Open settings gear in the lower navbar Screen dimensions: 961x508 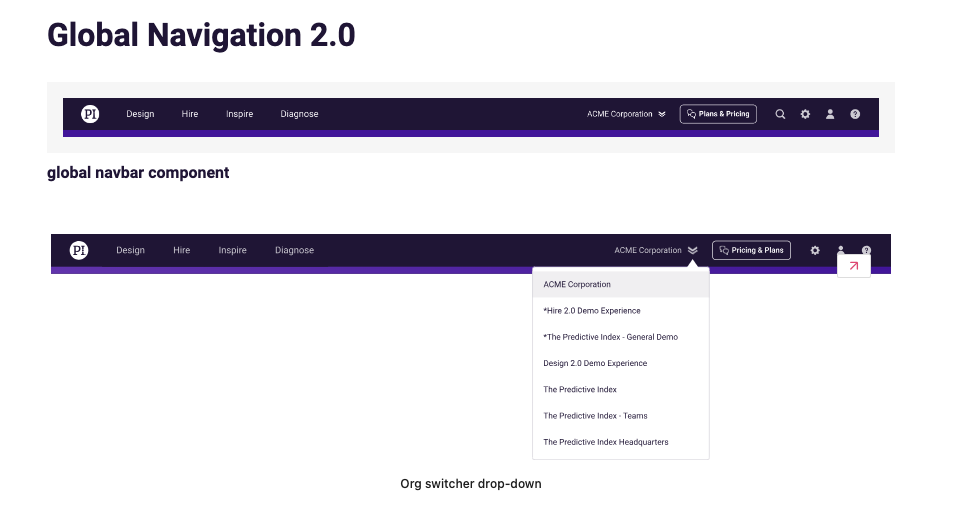[815, 250]
